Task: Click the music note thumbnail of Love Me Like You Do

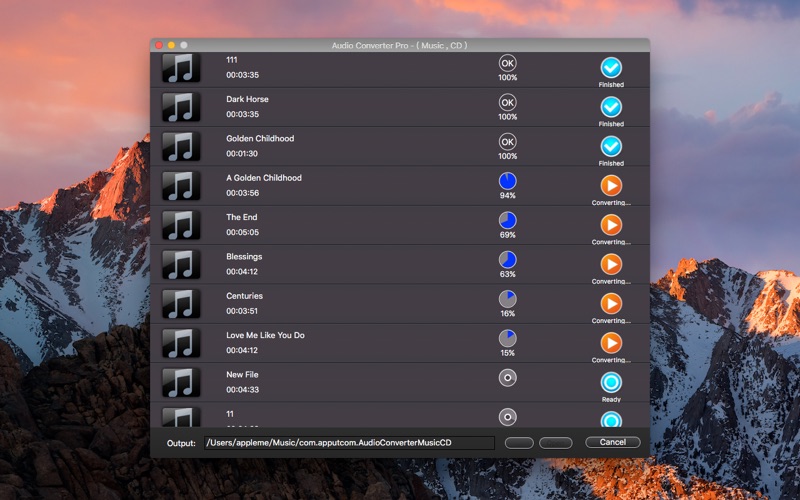Action: coord(181,343)
